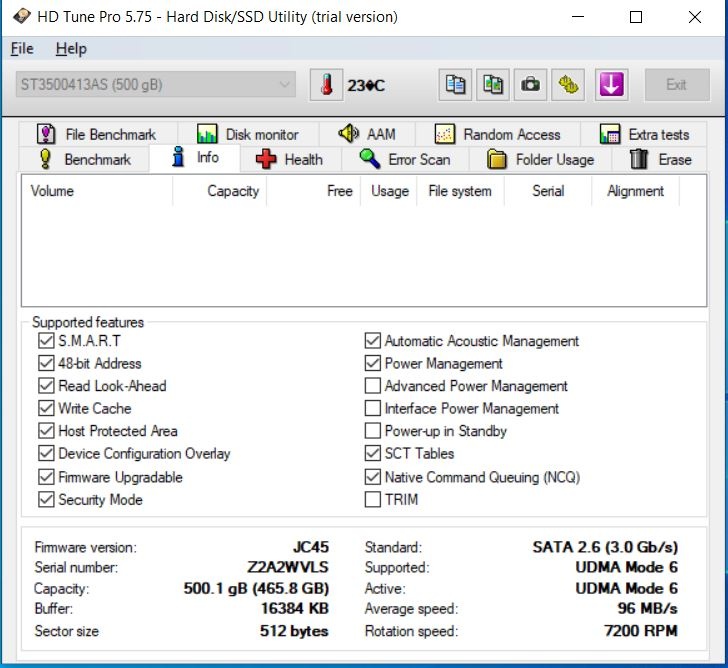Screen dimensions: 728x668
Task: Click the Usage column header
Action: tap(389, 191)
